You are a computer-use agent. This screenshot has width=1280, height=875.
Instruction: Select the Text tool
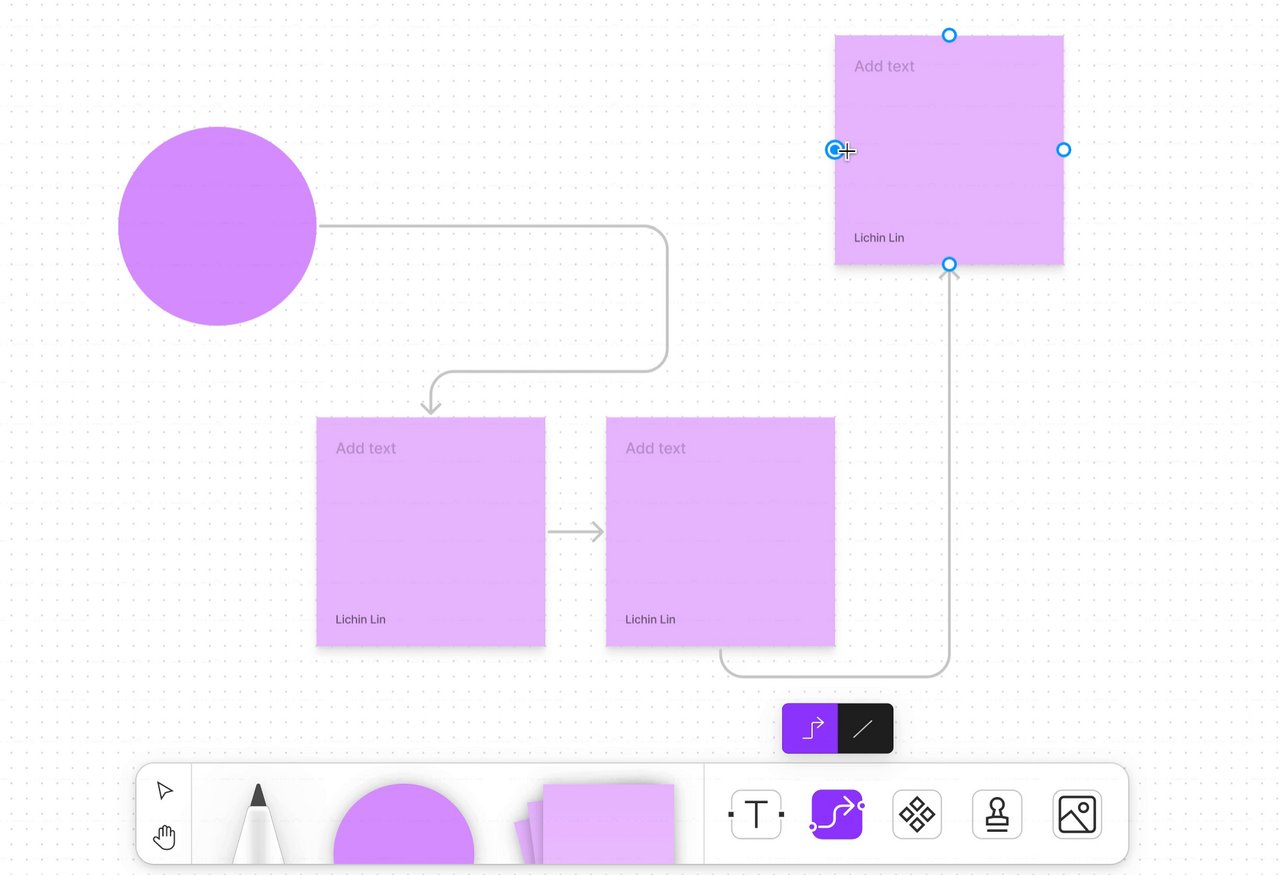click(756, 814)
